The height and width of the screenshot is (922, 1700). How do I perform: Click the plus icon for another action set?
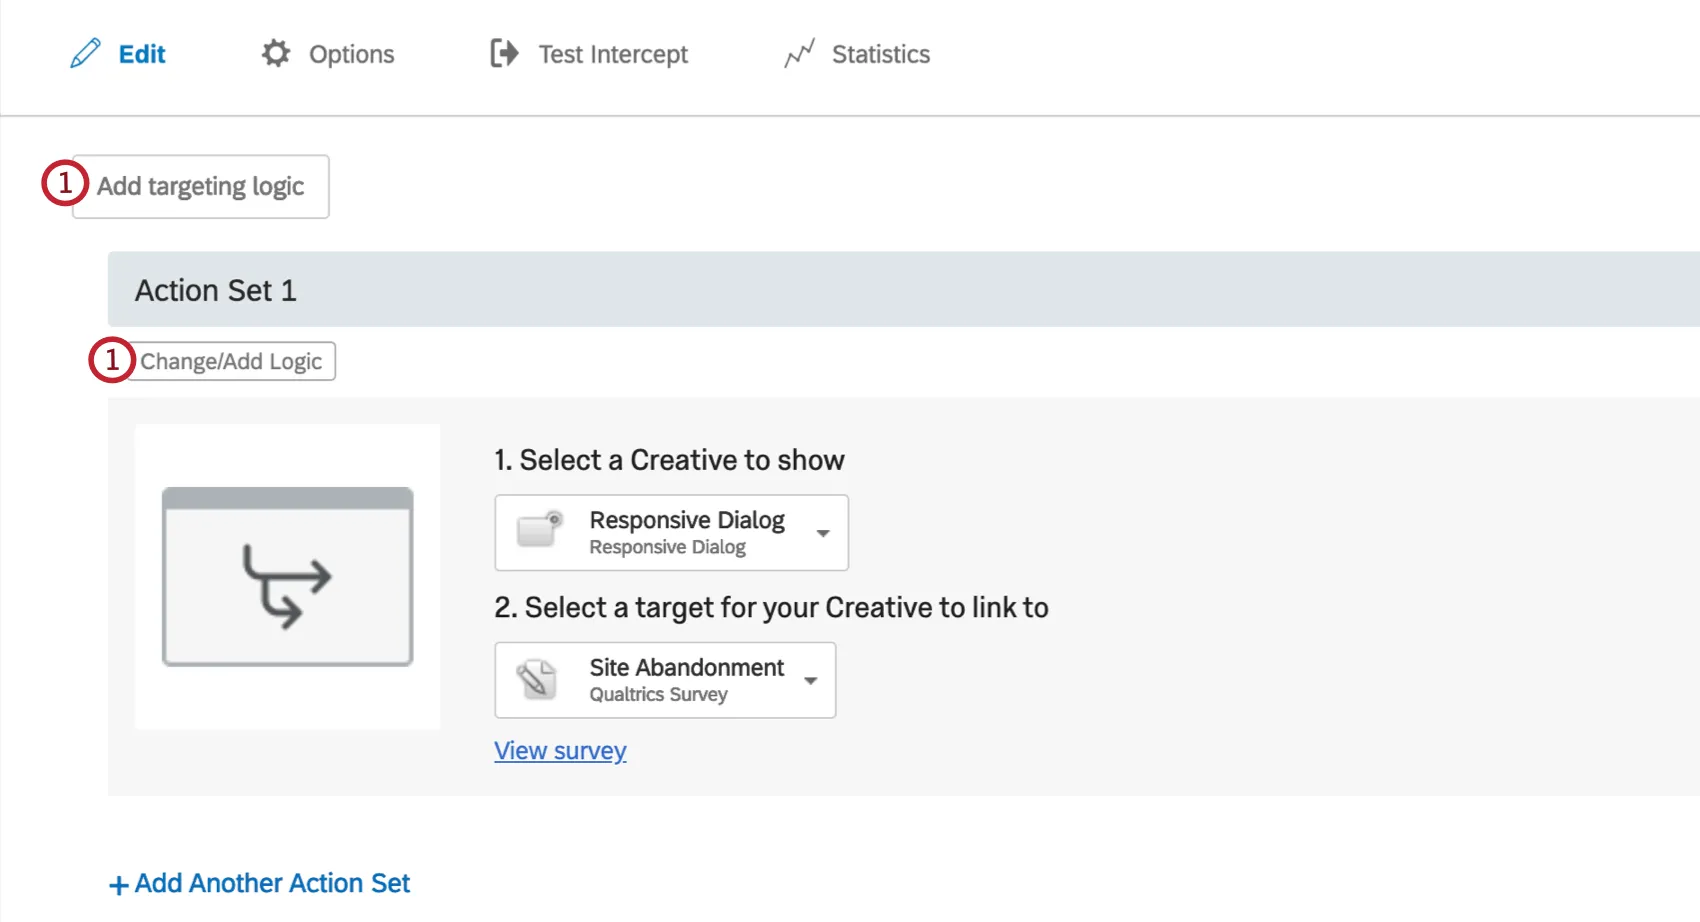(x=119, y=885)
